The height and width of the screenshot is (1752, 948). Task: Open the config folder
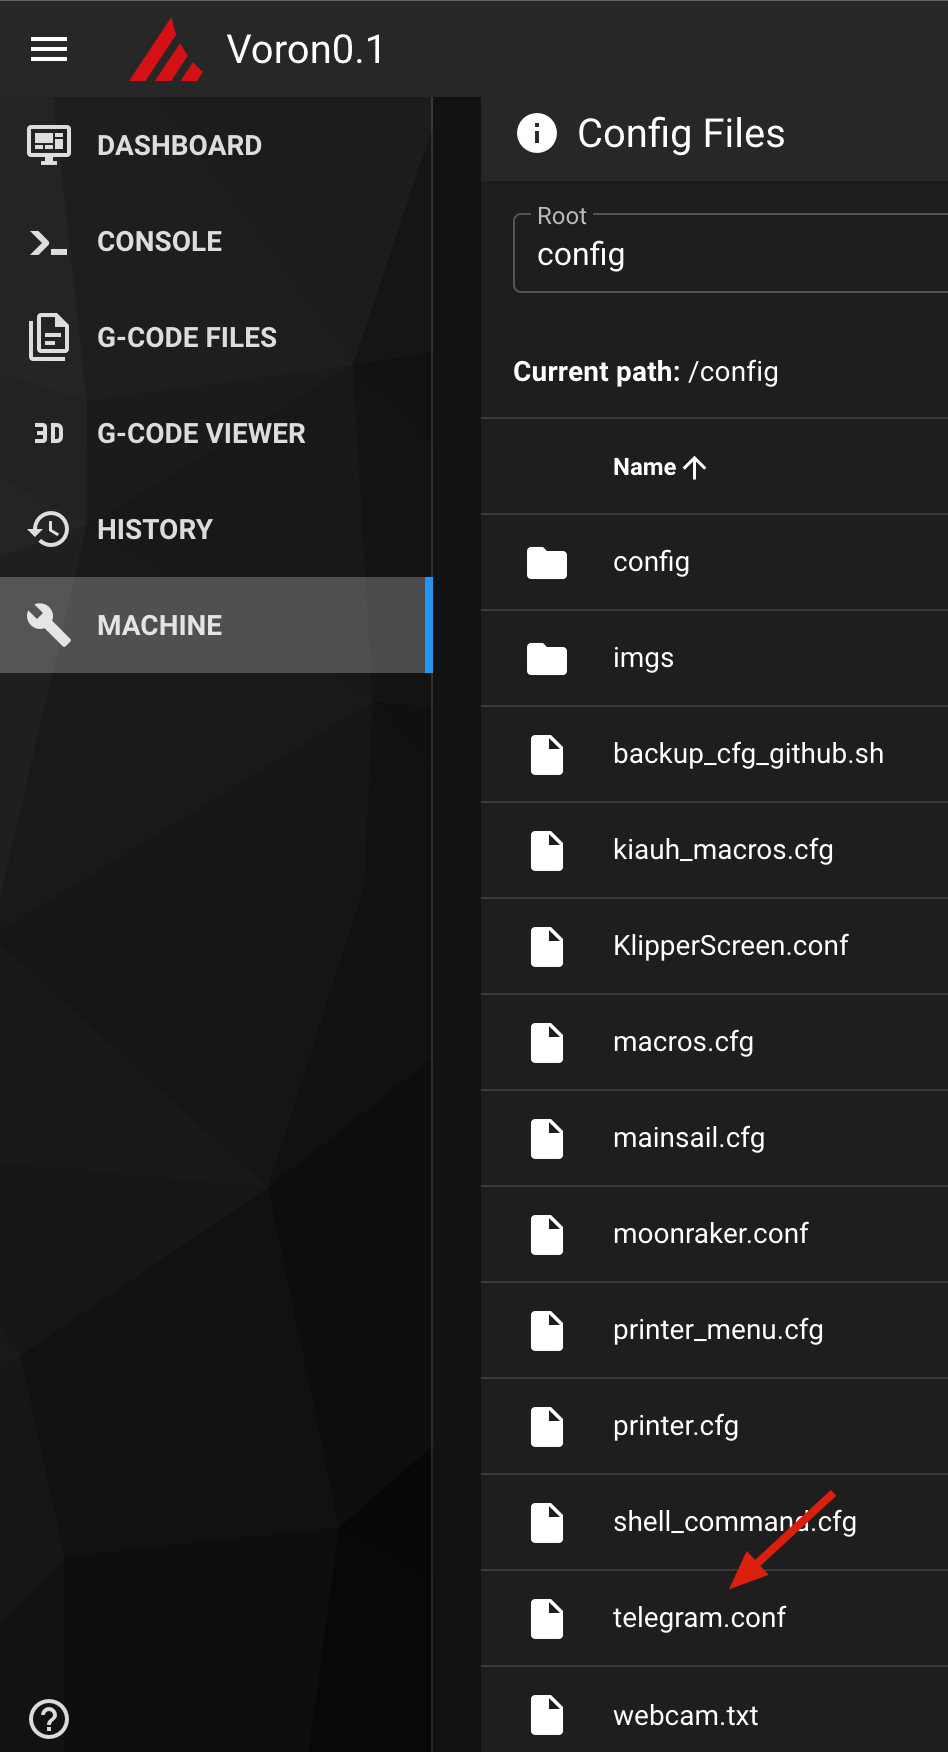click(x=651, y=562)
